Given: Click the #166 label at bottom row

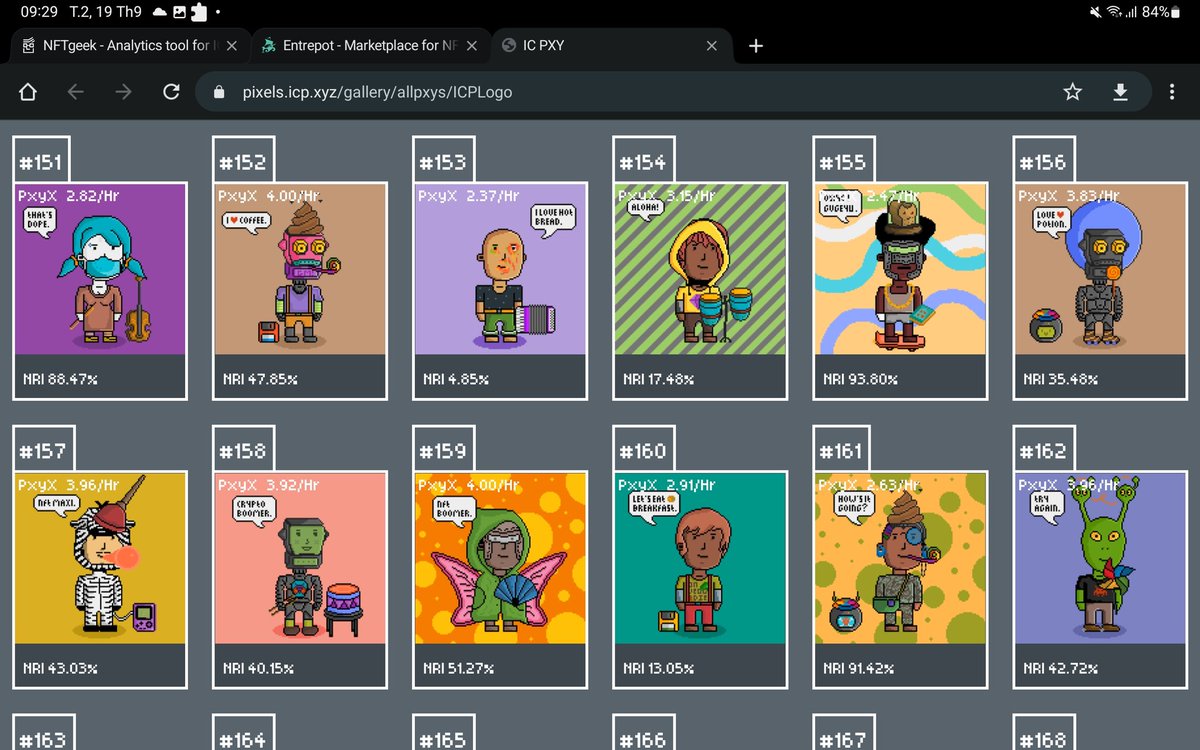Looking at the screenshot, I should point(643,740).
